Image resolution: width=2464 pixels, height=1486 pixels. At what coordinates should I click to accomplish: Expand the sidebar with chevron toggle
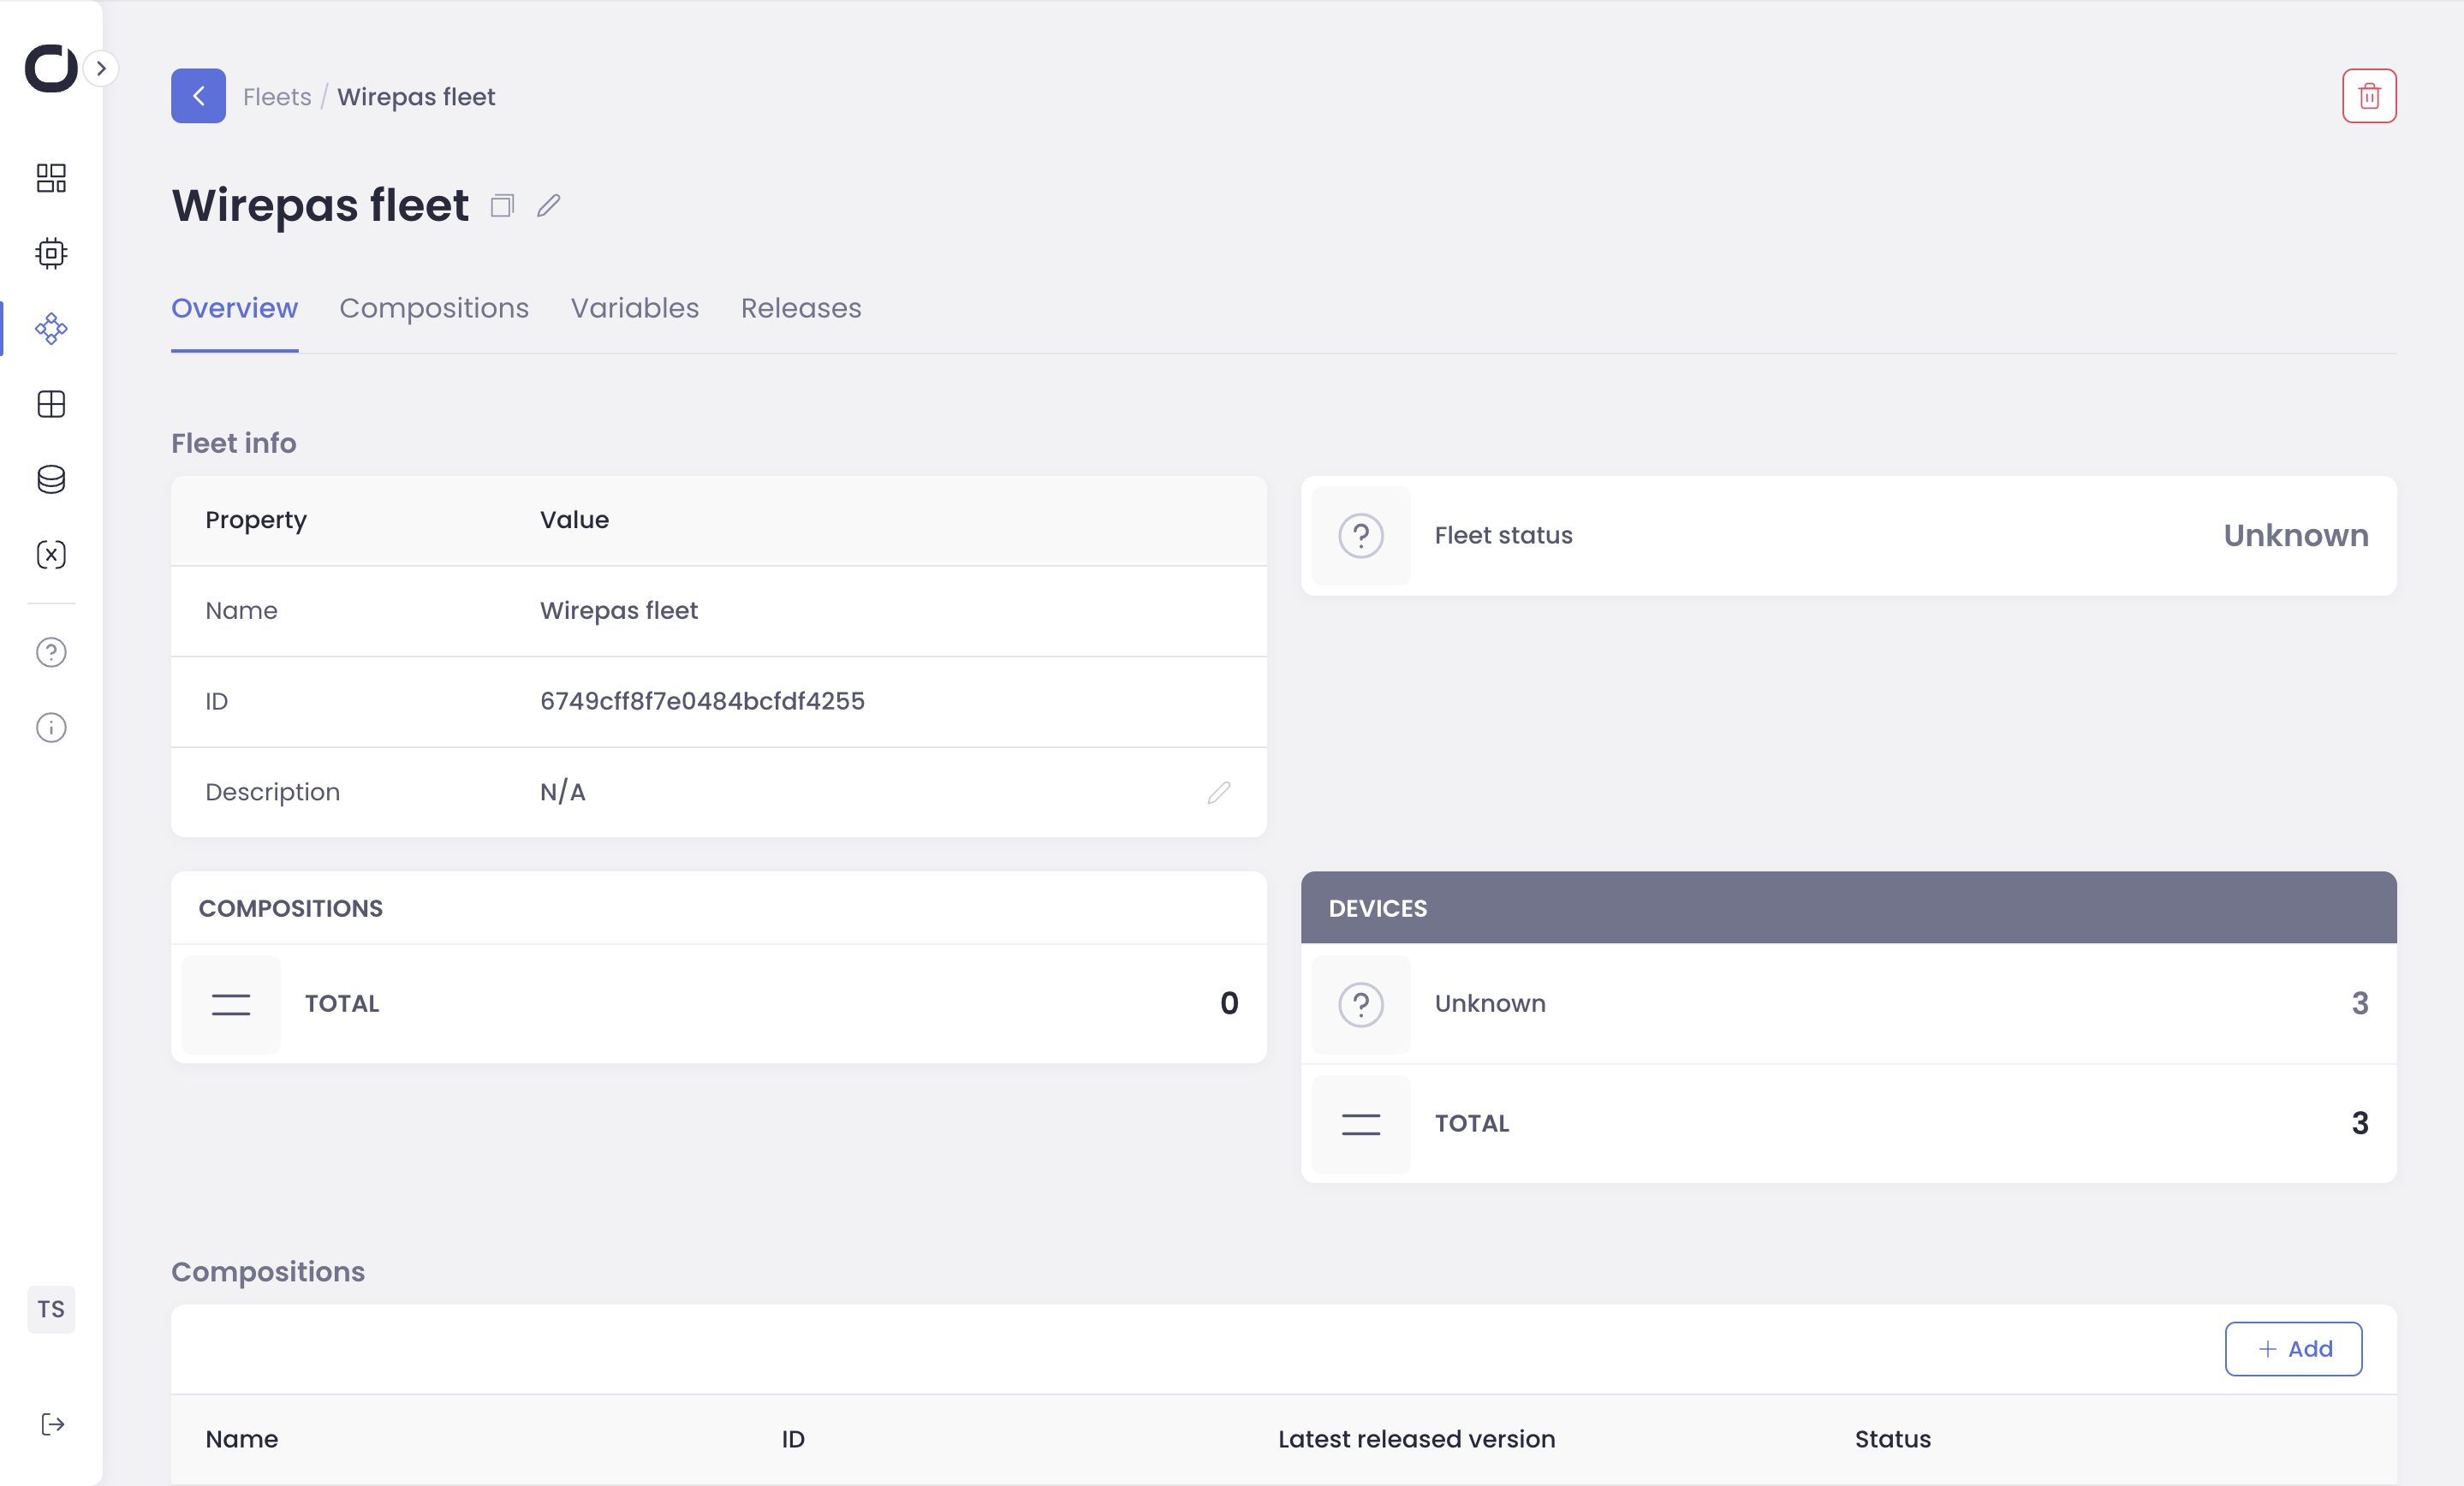[101, 69]
